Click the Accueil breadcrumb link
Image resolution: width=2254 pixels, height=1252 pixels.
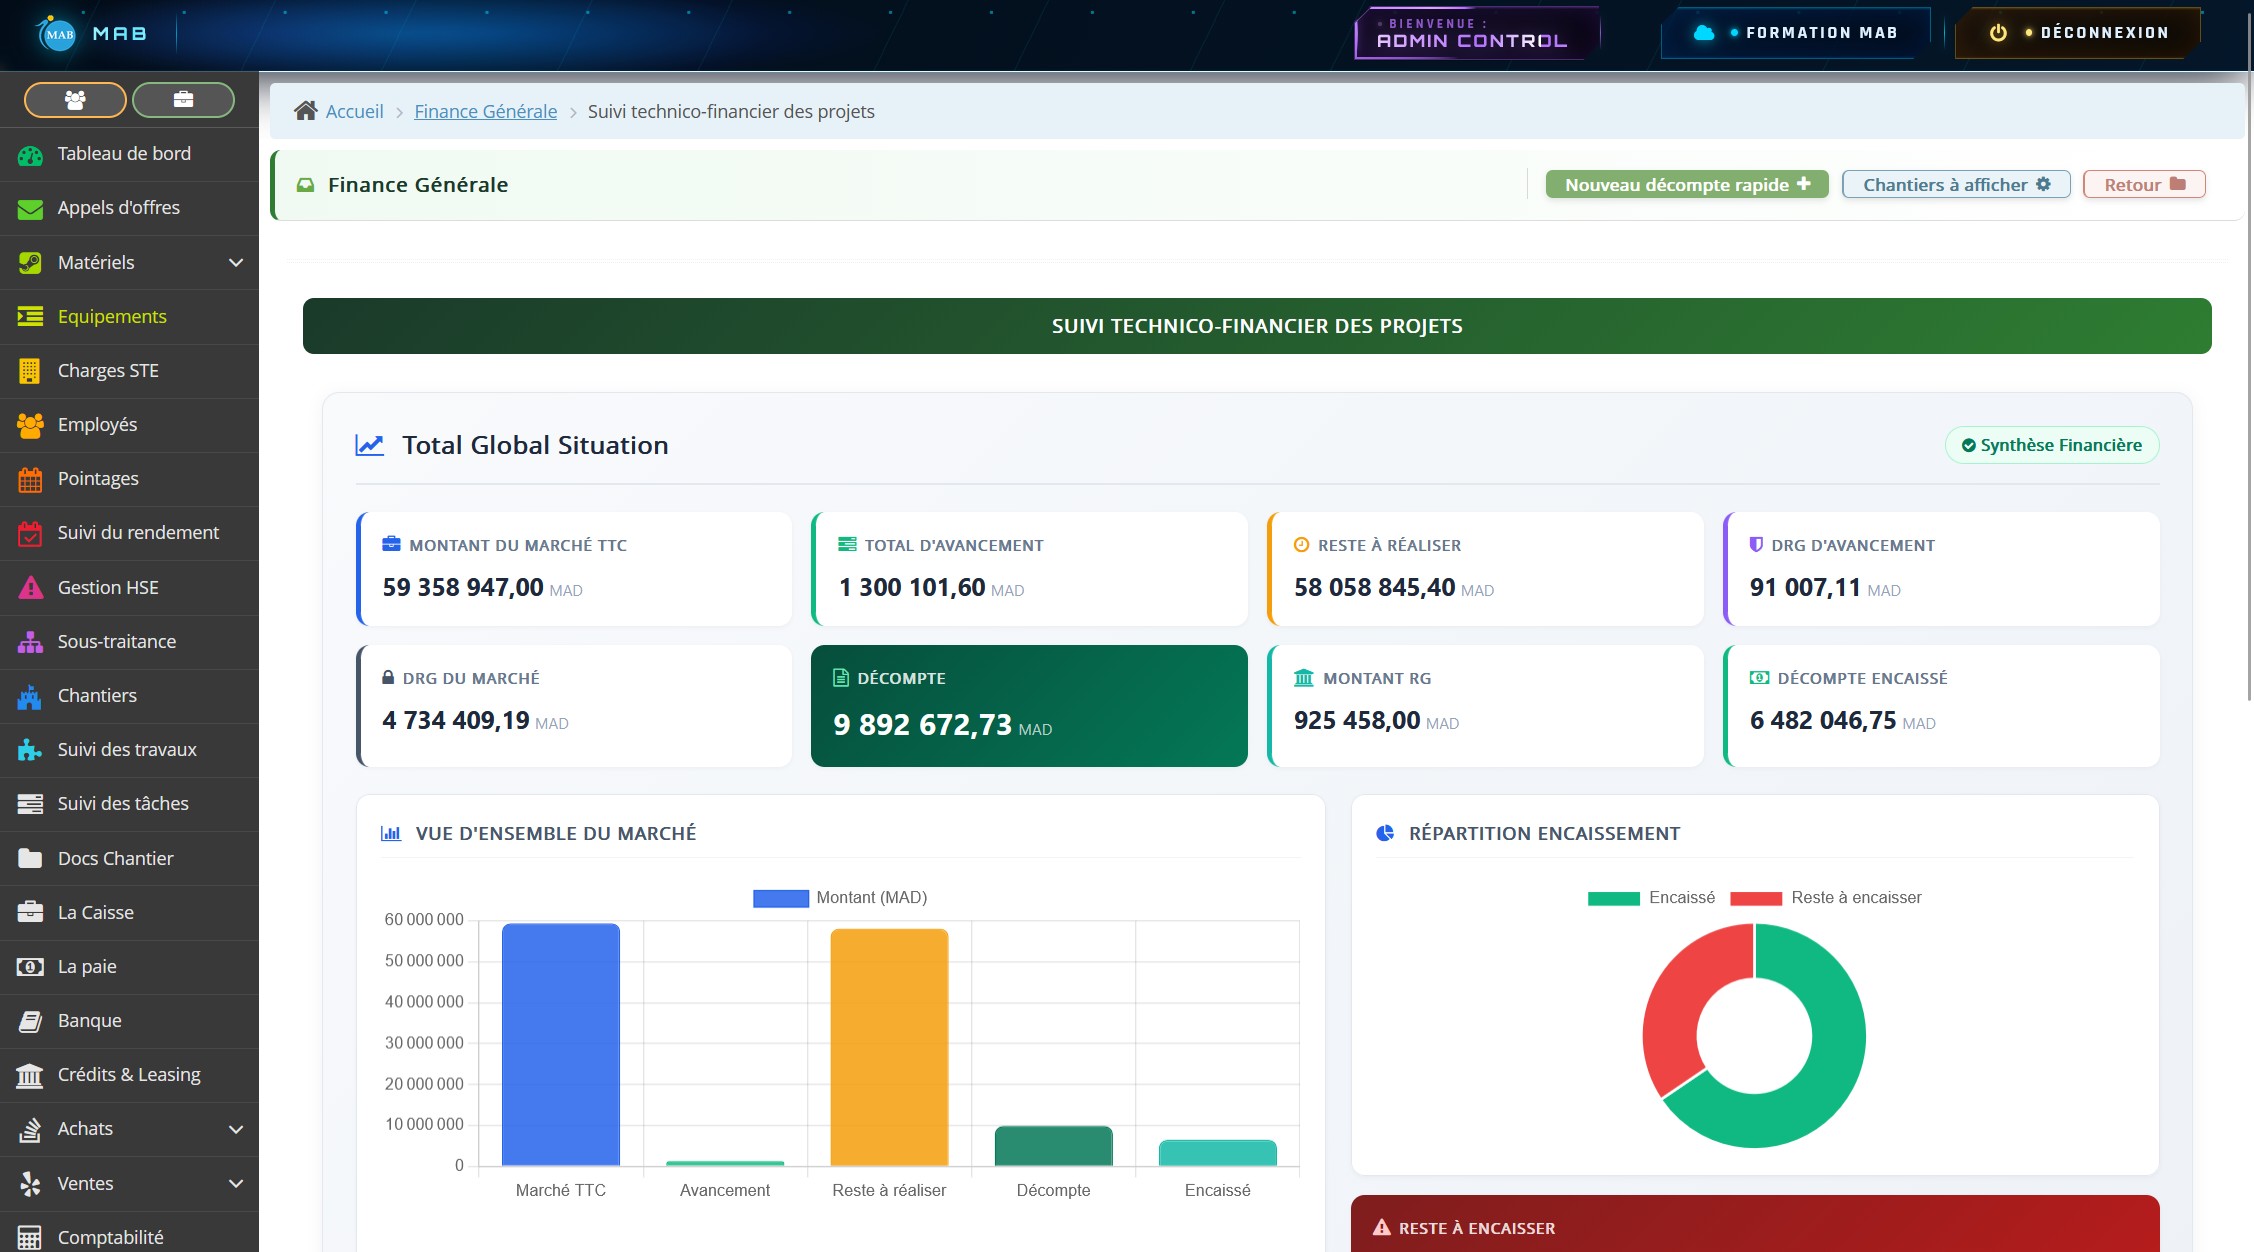pos(354,111)
